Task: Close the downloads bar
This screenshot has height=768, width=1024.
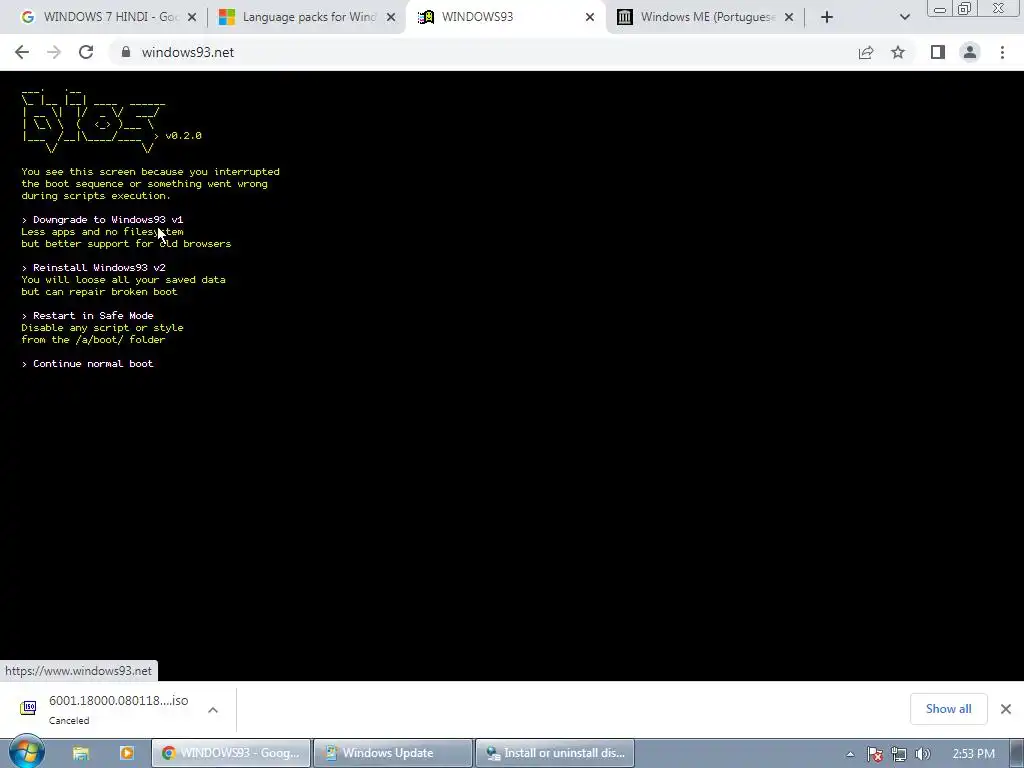Action: click(1006, 709)
